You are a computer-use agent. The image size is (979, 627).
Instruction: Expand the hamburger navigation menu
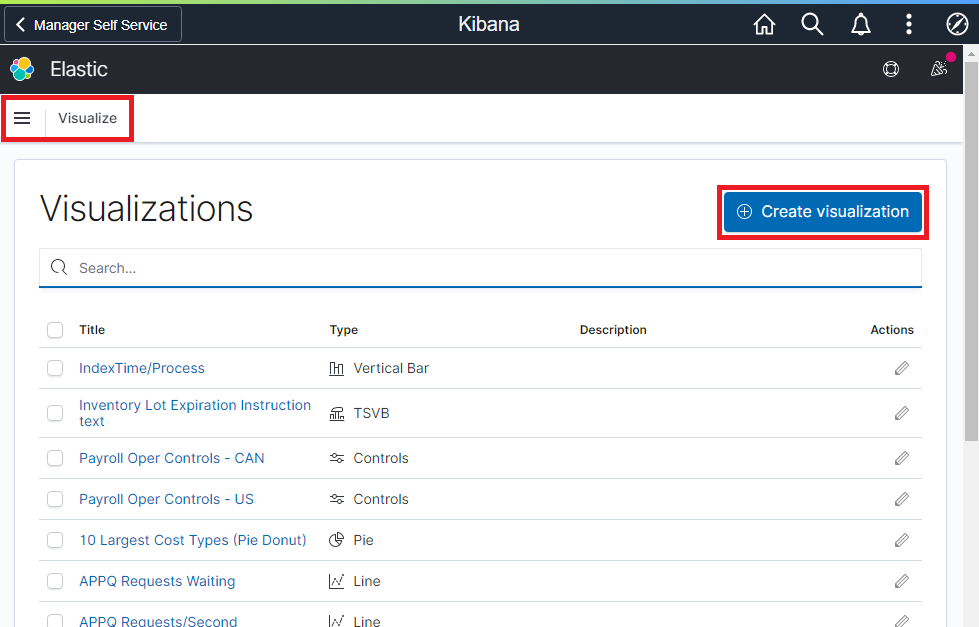tap(22, 118)
